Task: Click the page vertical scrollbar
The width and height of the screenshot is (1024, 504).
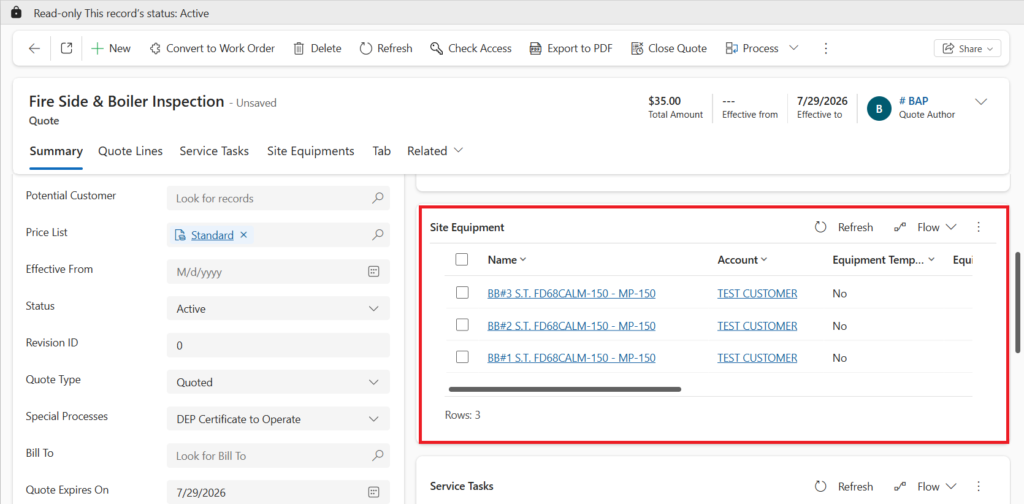Action: (1018, 302)
